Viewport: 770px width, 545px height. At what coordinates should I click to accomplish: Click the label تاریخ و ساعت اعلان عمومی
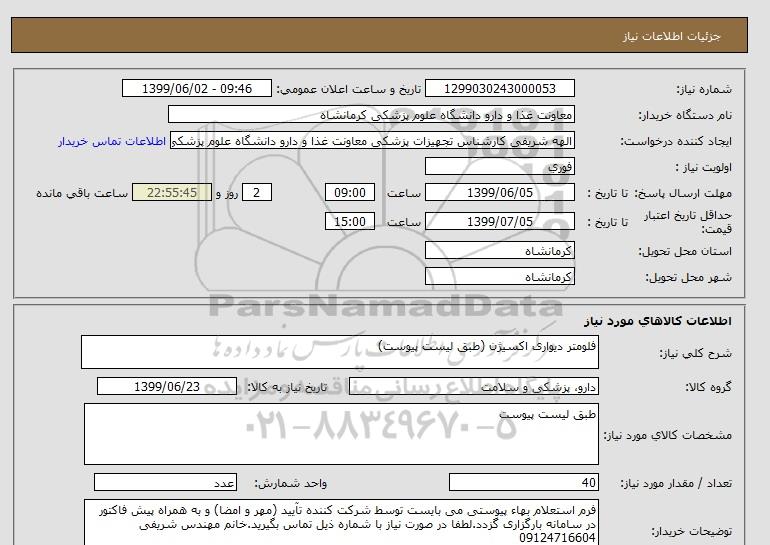click(x=349, y=89)
